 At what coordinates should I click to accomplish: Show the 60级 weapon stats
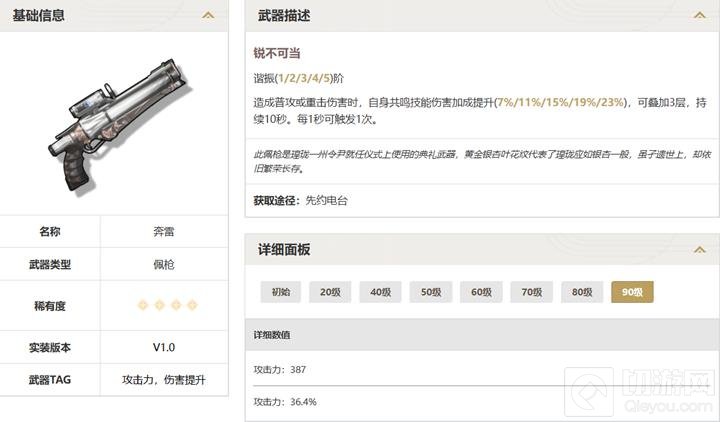[481, 292]
